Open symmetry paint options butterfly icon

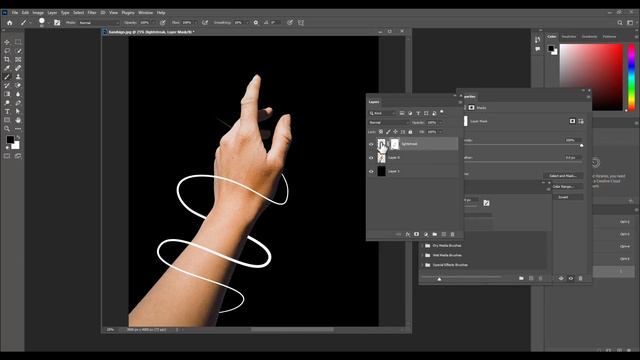pyautogui.click(x=301, y=23)
